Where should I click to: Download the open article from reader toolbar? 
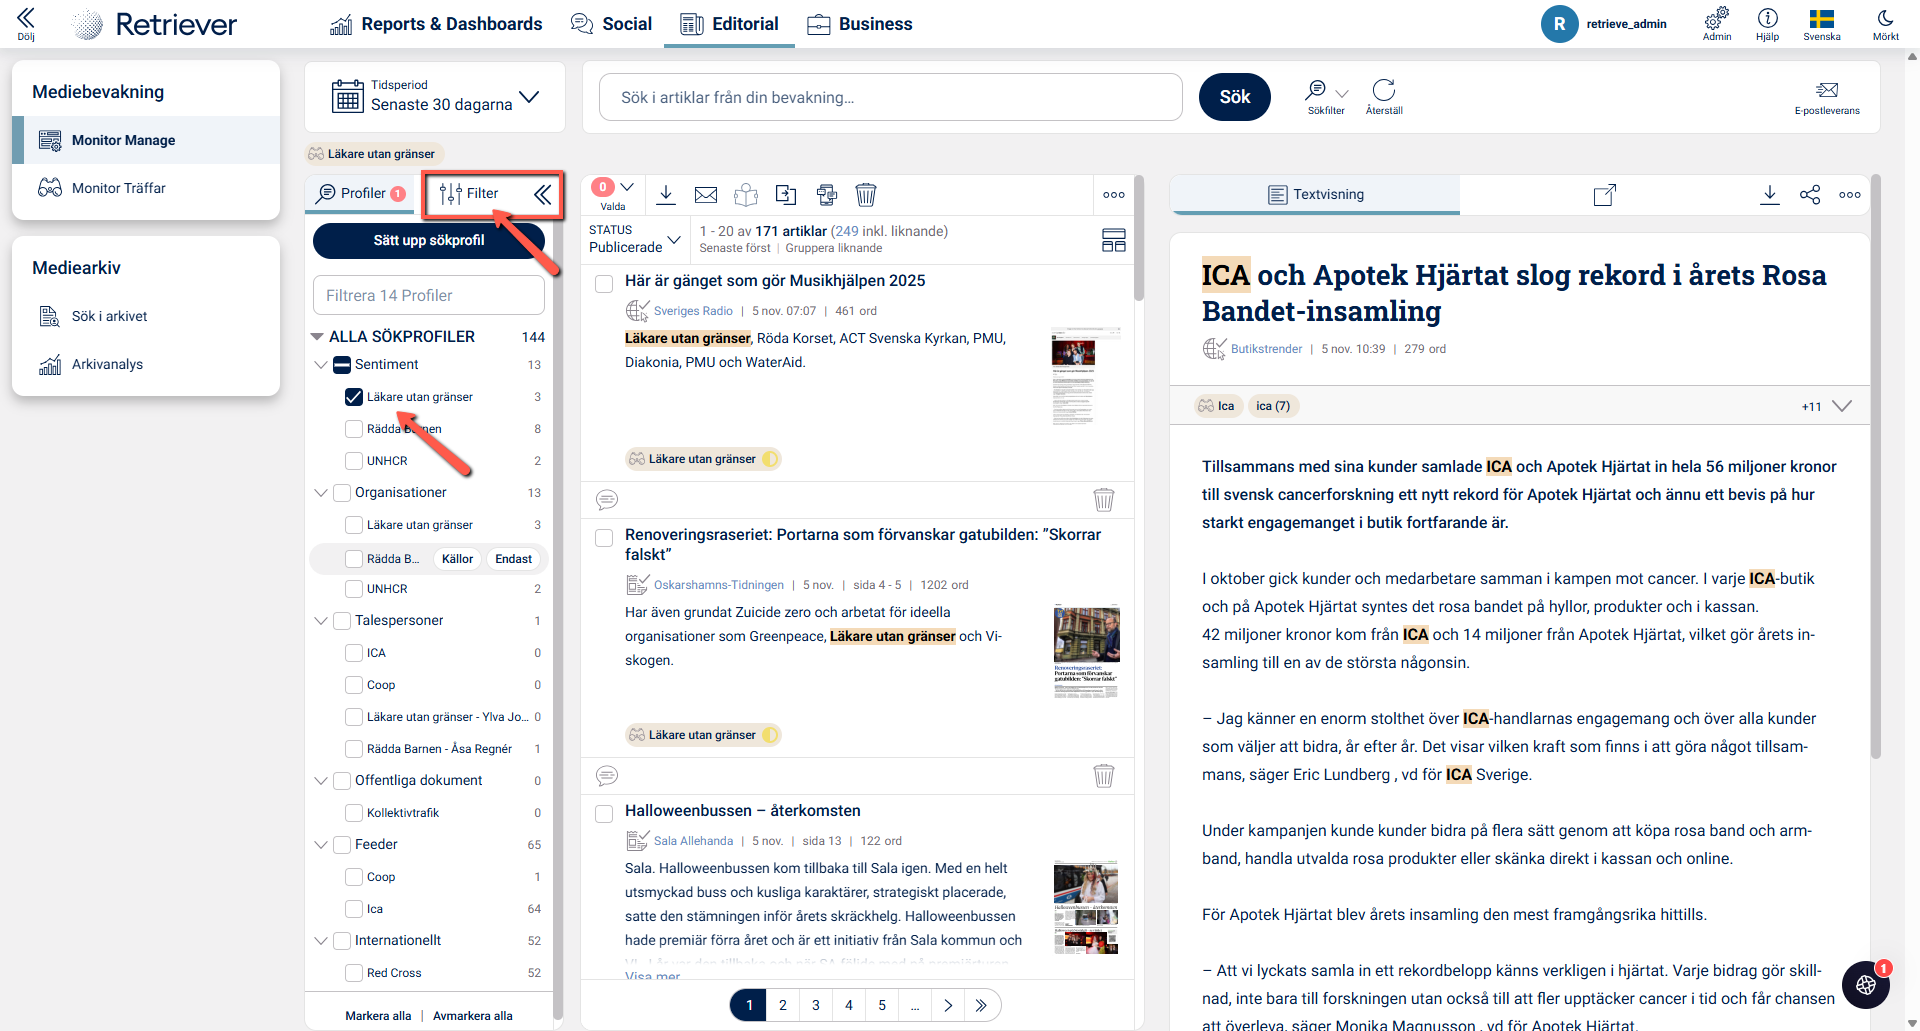[x=1770, y=194]
